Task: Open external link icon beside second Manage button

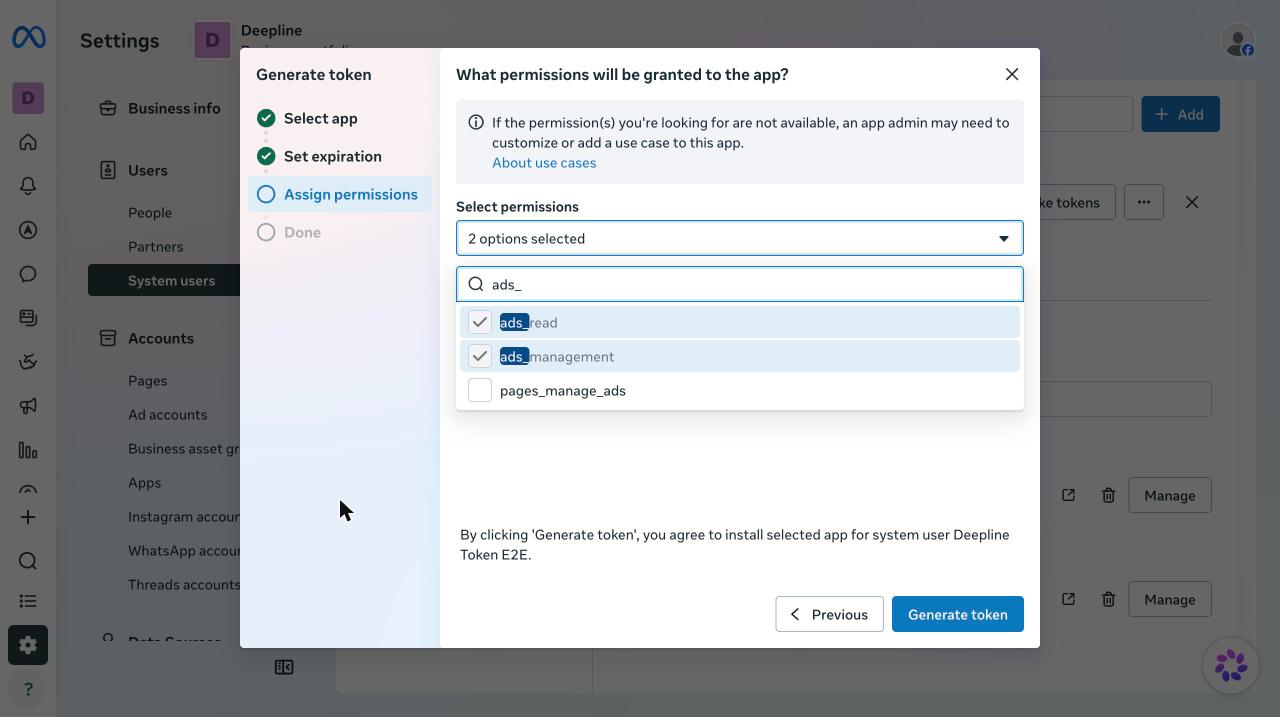Action: 1068,599
